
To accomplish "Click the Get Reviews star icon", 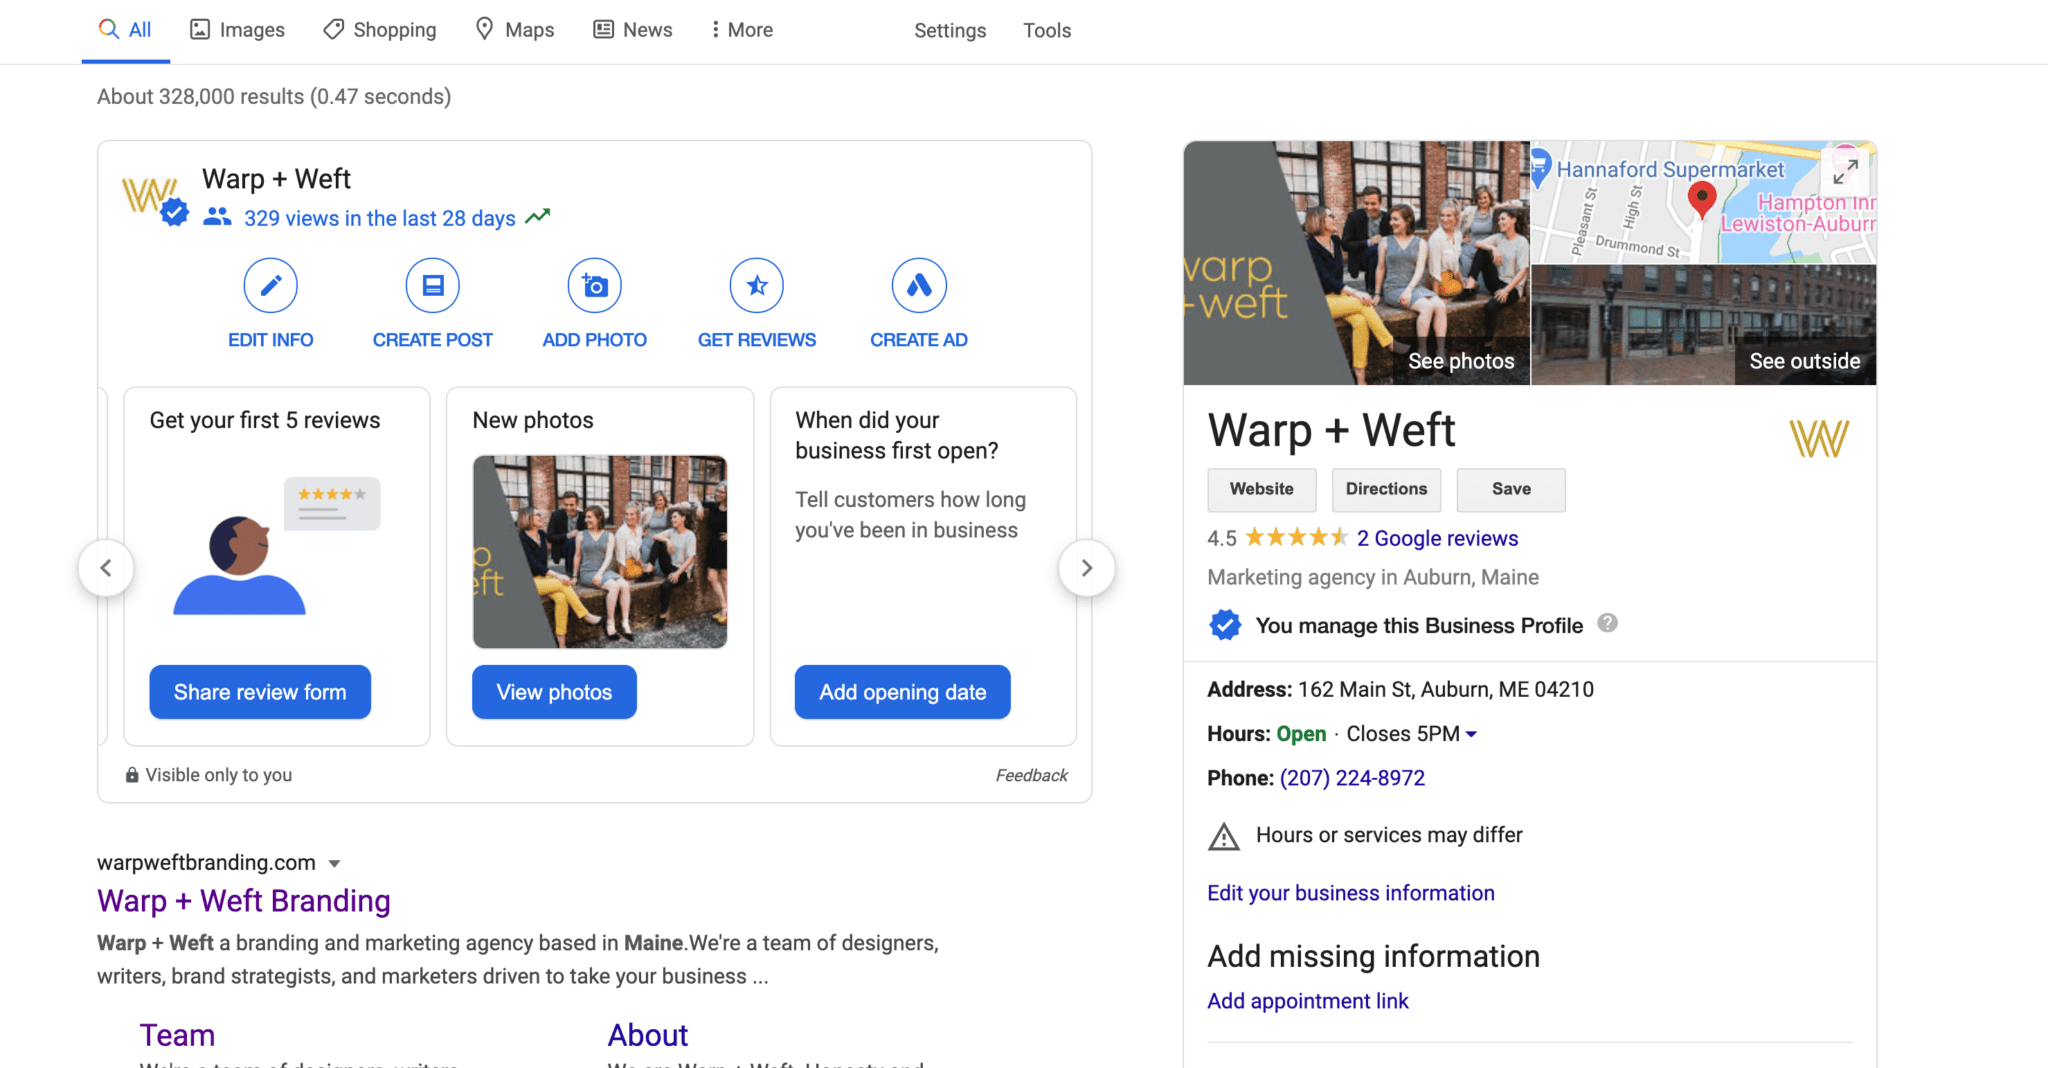I will click(x=756, y=286).
